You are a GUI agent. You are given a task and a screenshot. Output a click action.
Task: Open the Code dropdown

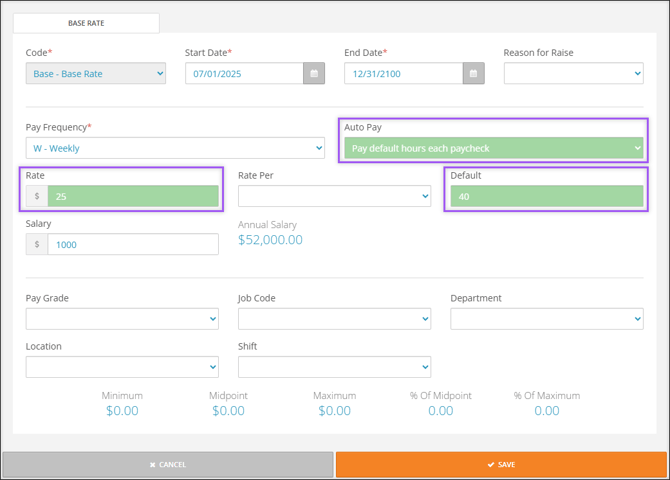click(x=96, y=74)
